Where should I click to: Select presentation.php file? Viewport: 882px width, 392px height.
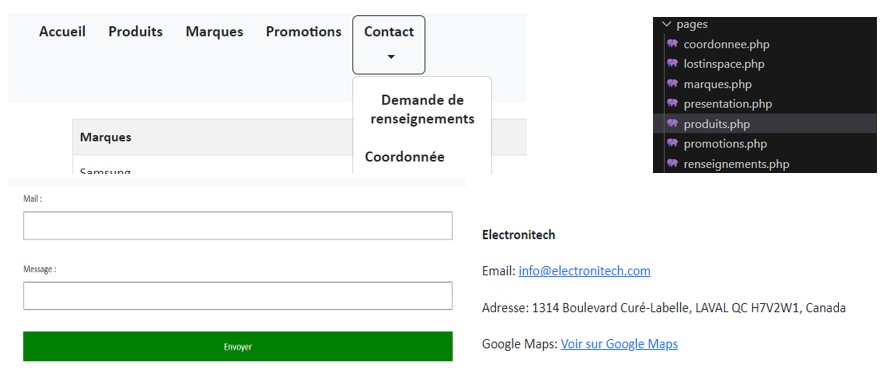point(728,104)
